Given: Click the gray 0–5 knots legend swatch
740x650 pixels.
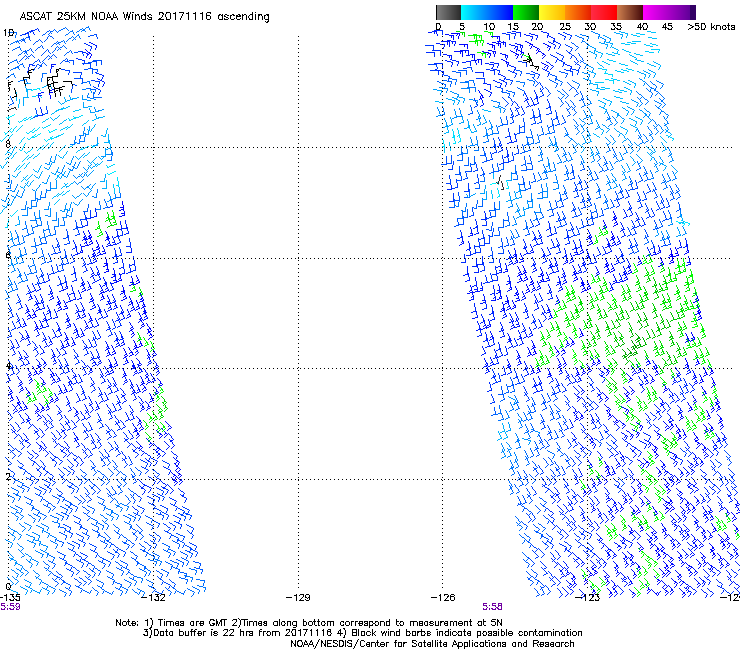Looking at the screenshot, I should [448, 12].
